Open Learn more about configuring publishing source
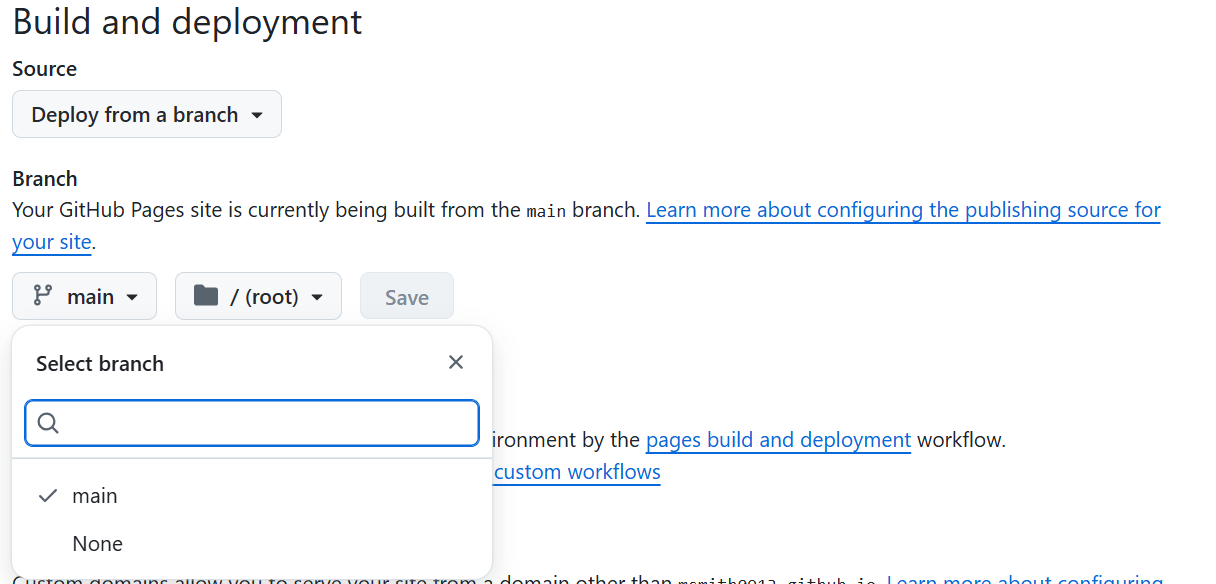 [902, 210]
